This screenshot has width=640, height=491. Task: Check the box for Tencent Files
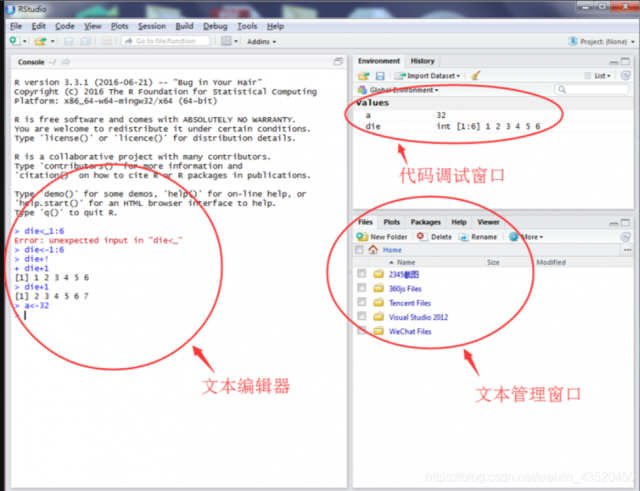click(362, 302)
